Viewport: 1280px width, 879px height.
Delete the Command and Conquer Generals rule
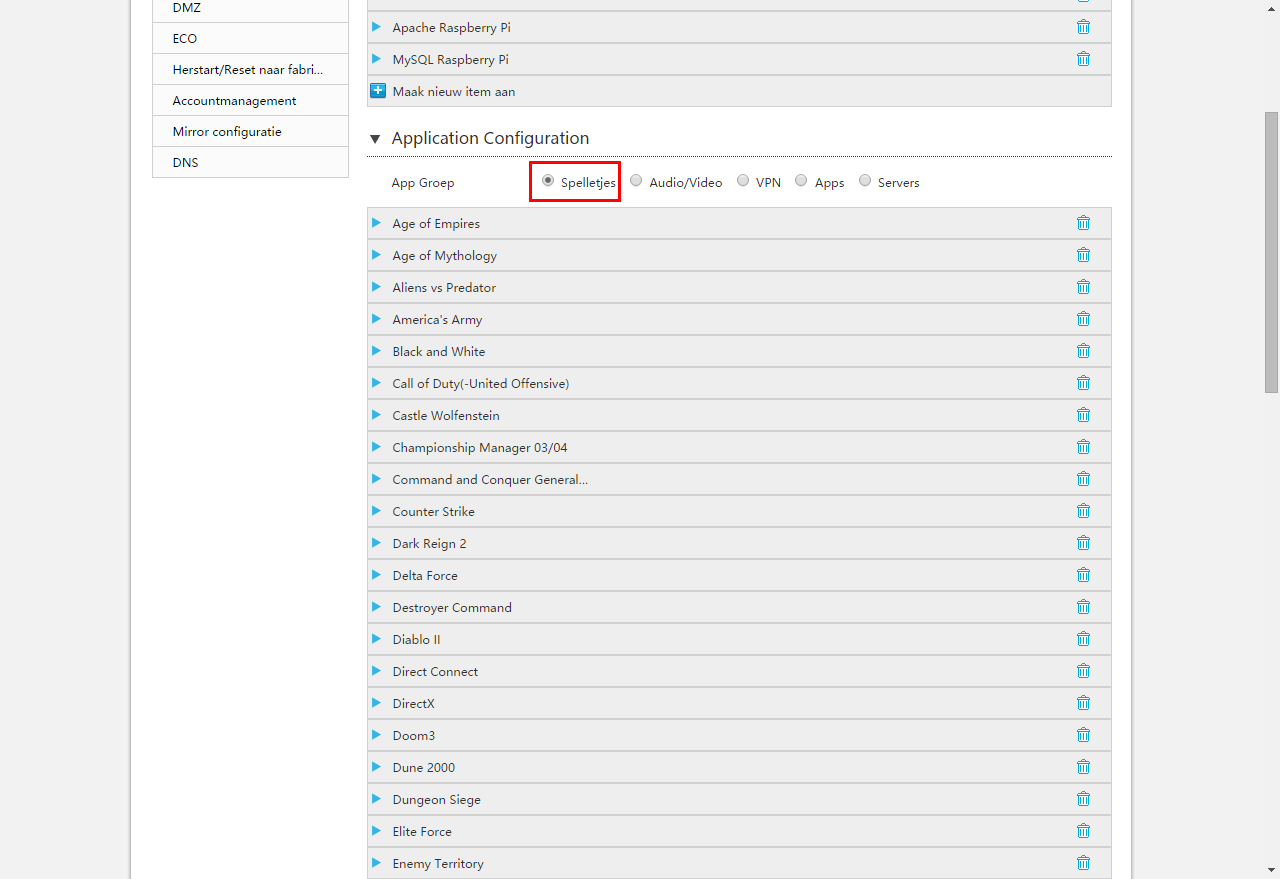(1083, 479)
